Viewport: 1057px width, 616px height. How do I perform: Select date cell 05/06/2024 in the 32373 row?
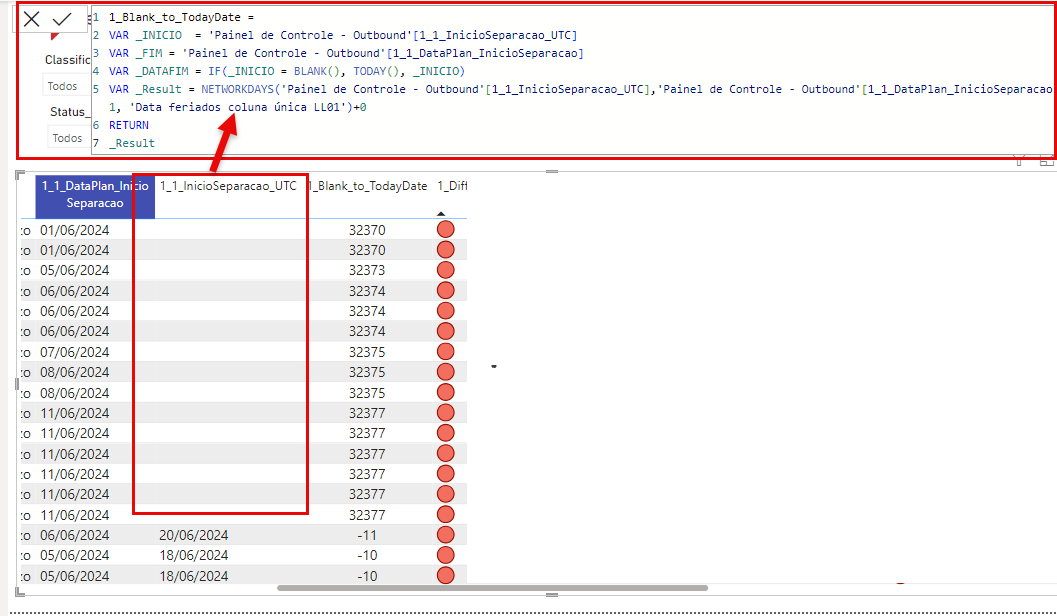pos(75,270)
